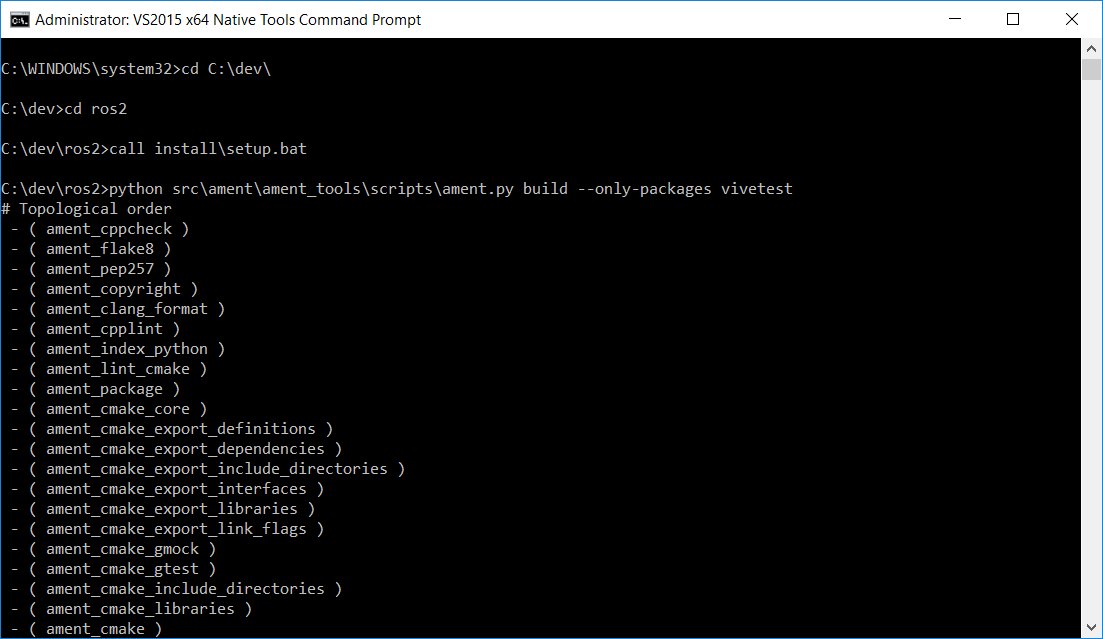Close the VS2015 Native Tools window

click(1071, 19)
